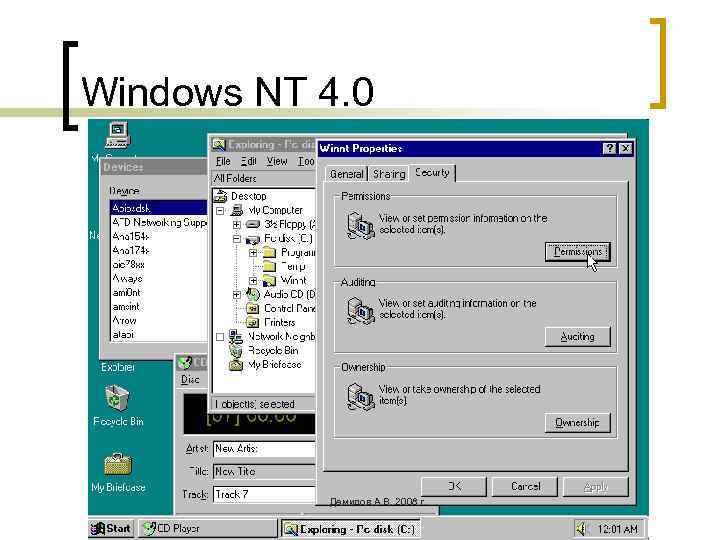Click the Ownership section computer icon

pyautogui.click(x=360, y=397)
